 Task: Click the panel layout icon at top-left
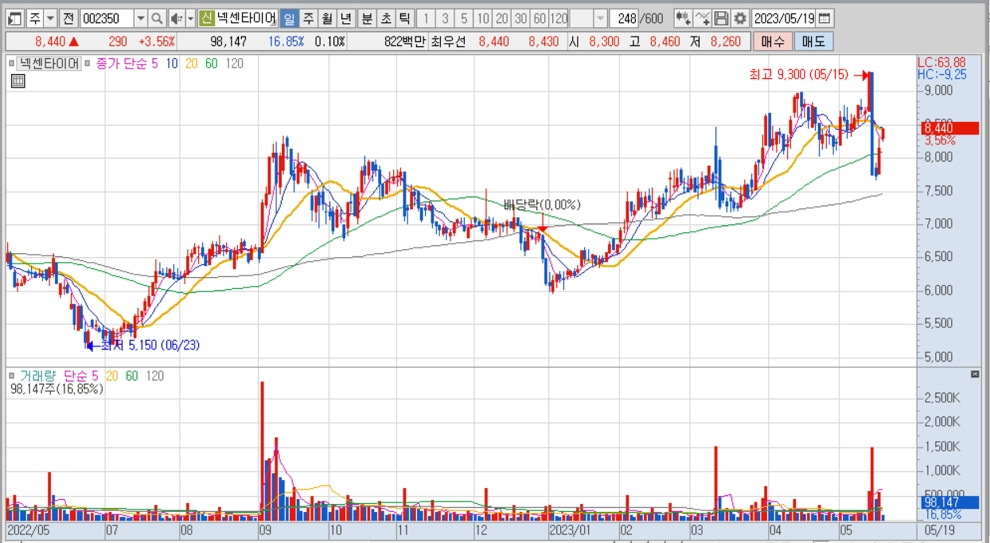click(x=14, y=18)
